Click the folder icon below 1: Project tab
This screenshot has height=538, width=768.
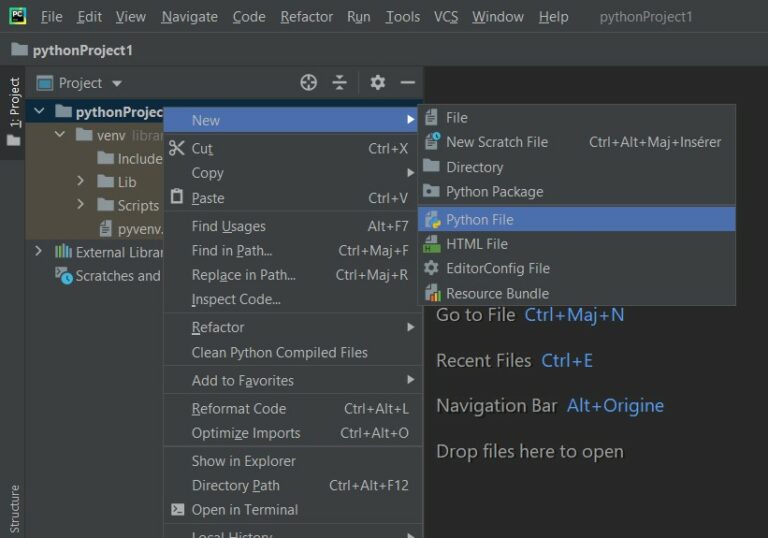coord(13,141)
